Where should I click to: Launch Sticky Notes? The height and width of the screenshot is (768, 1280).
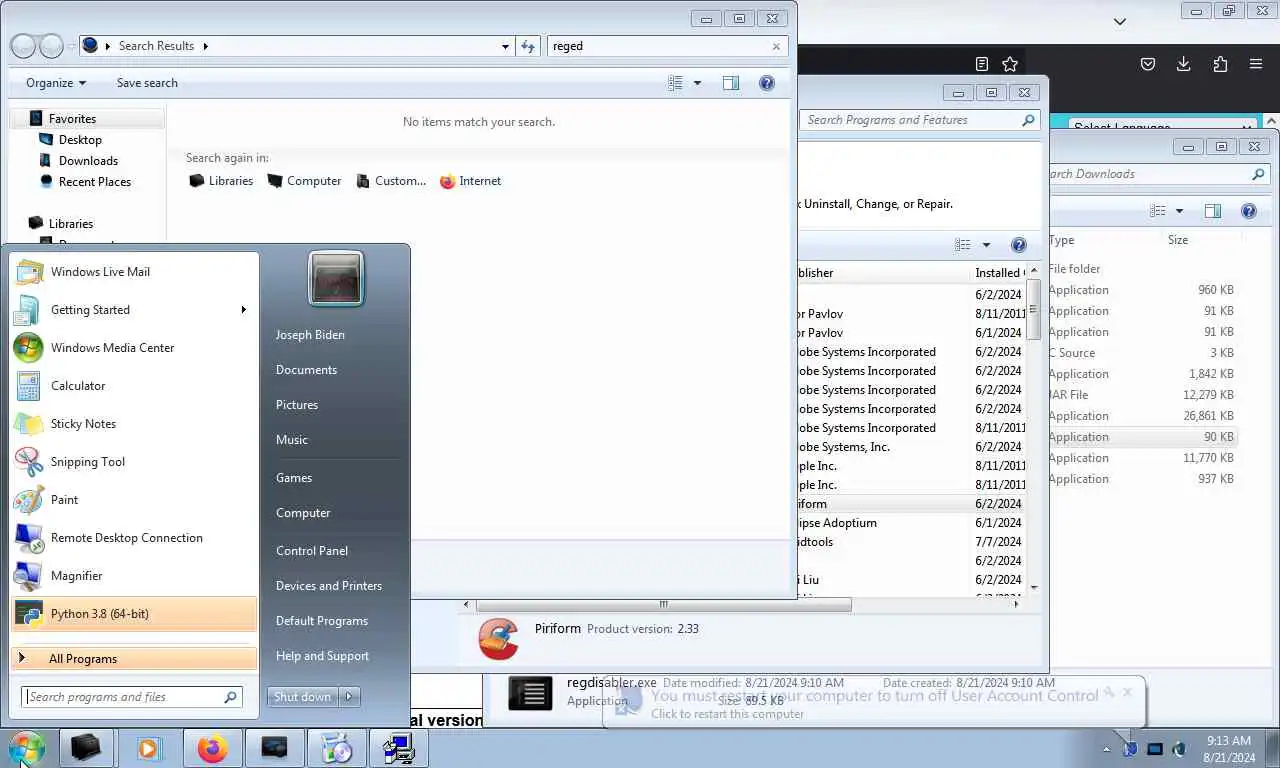pos(134,424)
